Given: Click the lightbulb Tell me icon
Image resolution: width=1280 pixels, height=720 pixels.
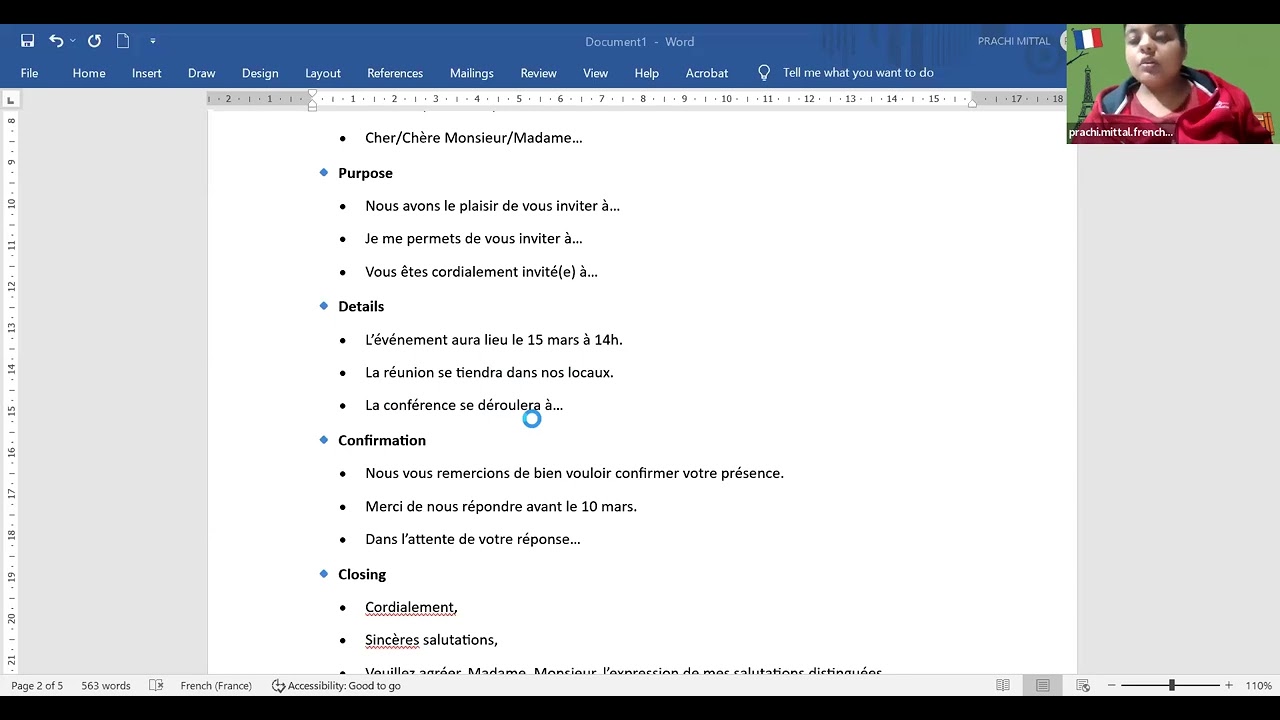Looking at the screenshot, I should (764, 73).
